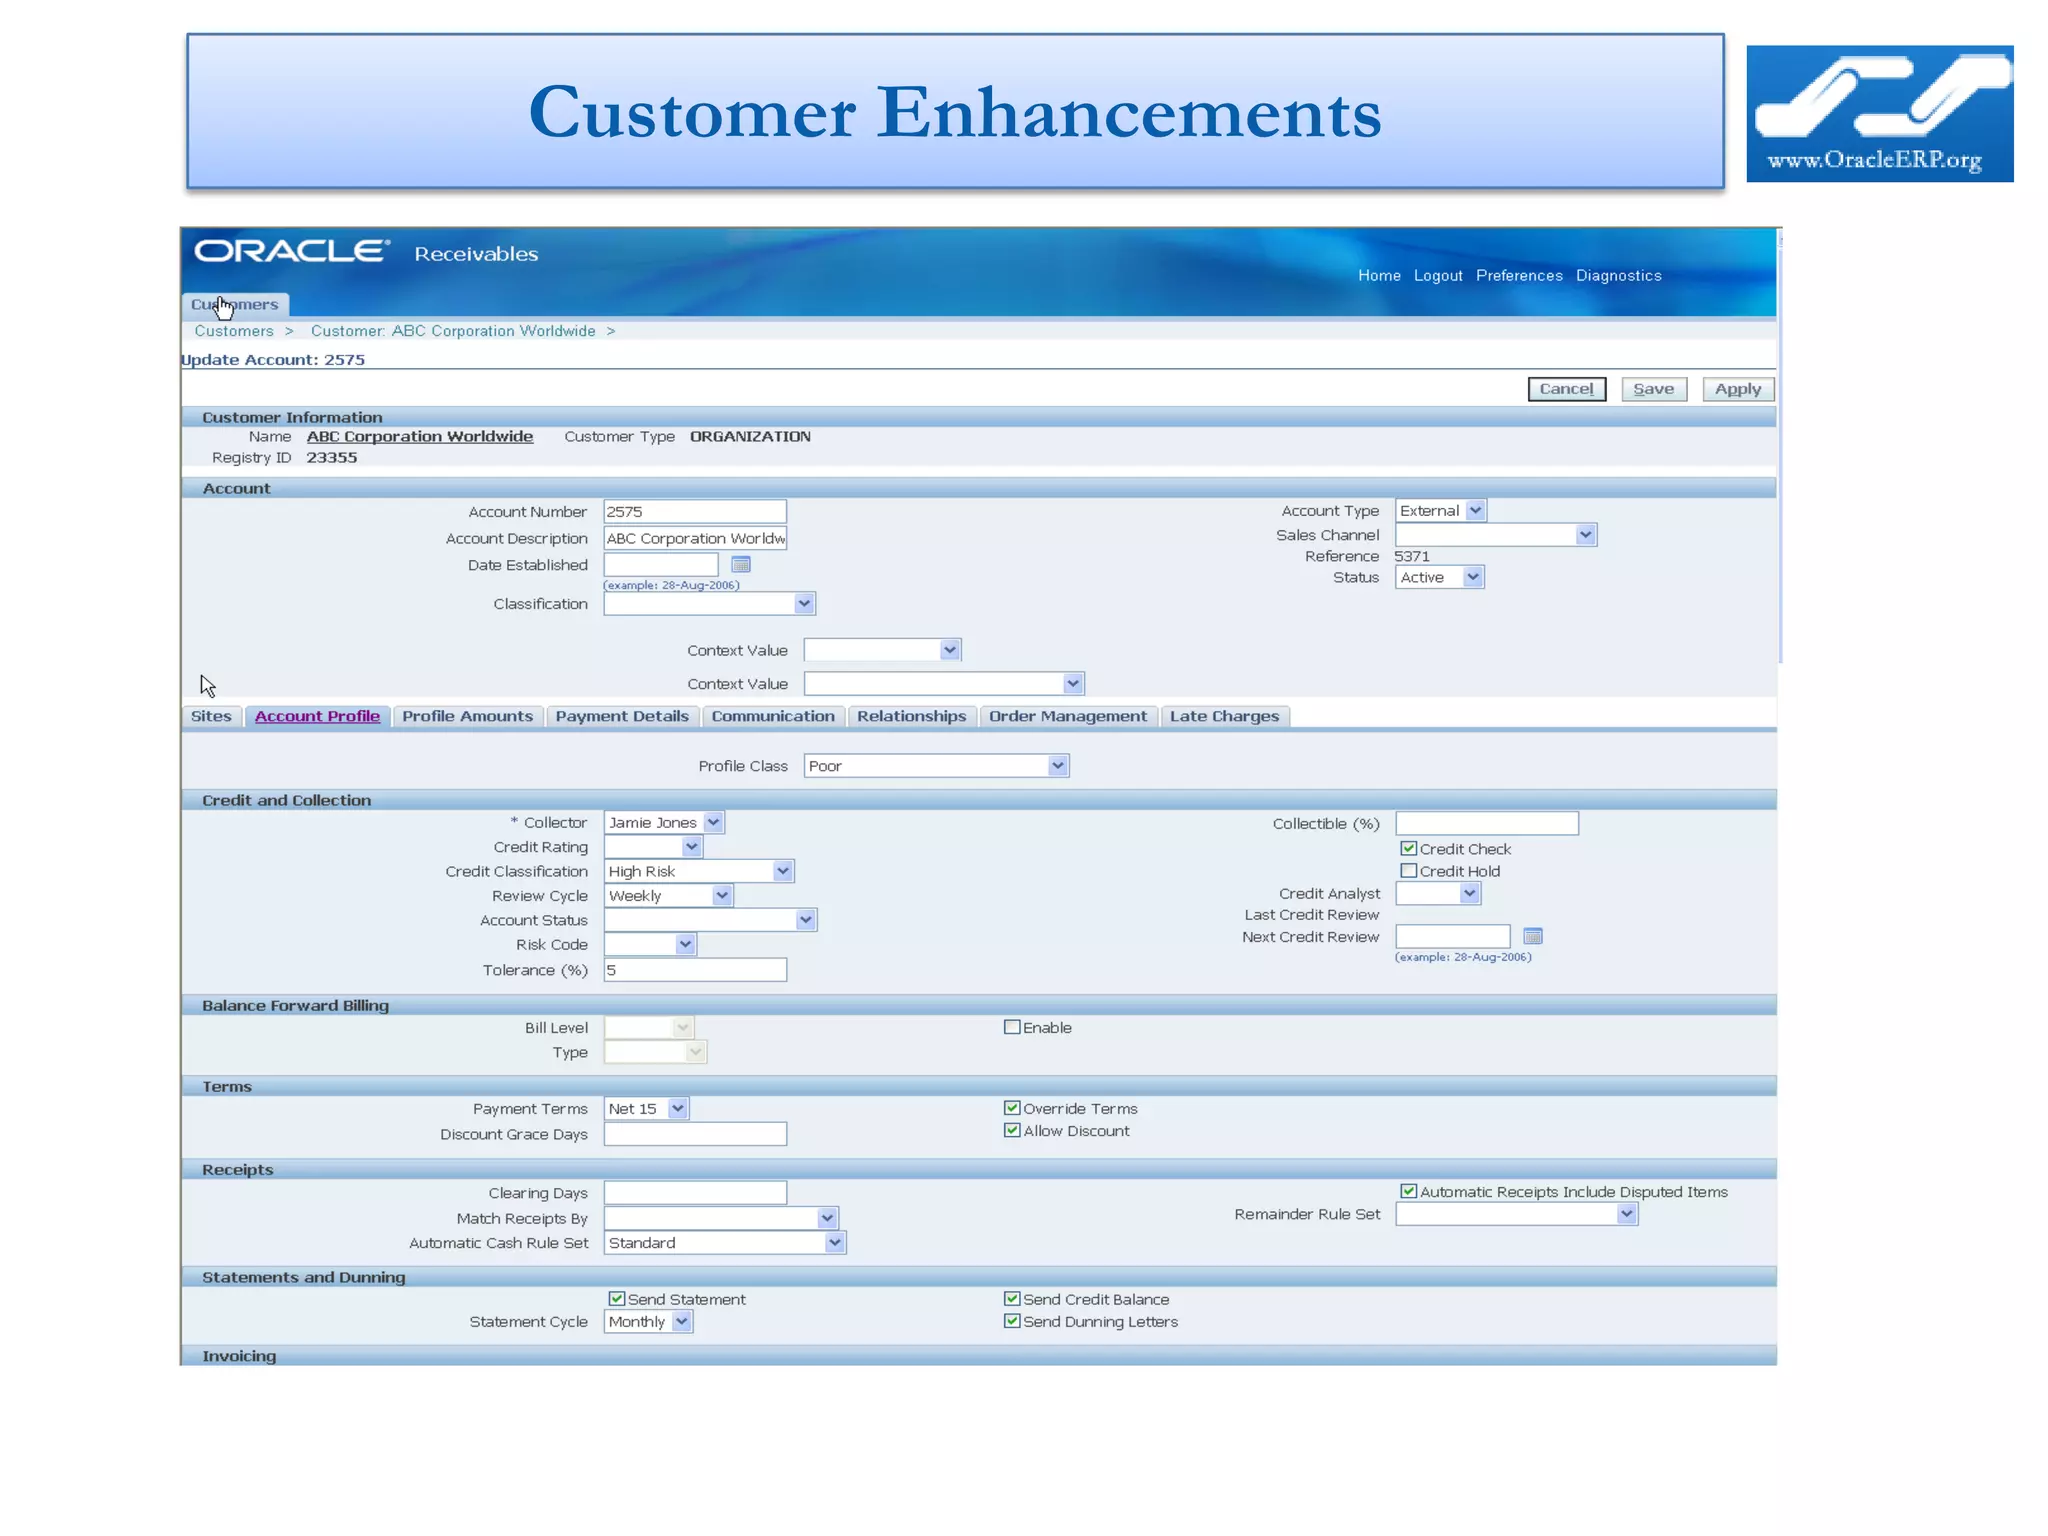The width and height of the screenshot is (2048, 1536).
Task: Open the Profile Class dropdown
Action: [936, 766]
